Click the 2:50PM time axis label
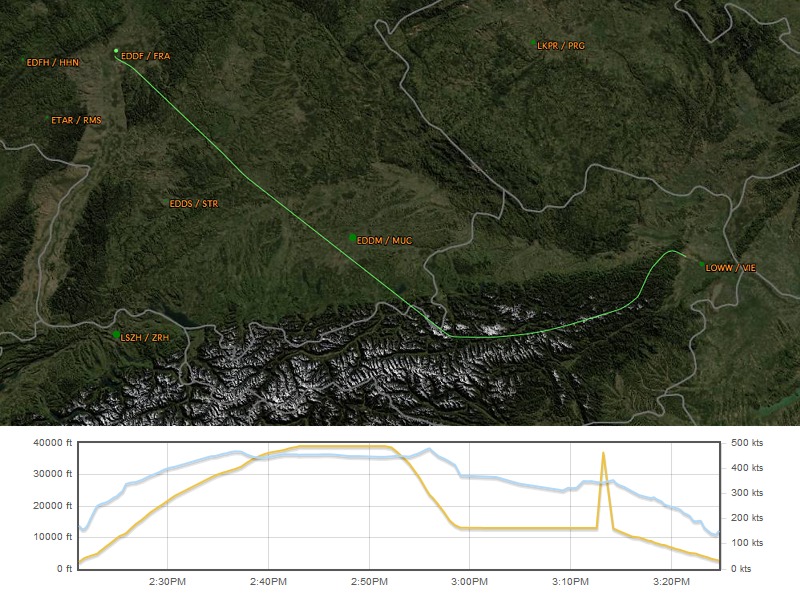This screenshot has height=600, width=800. 369,582
